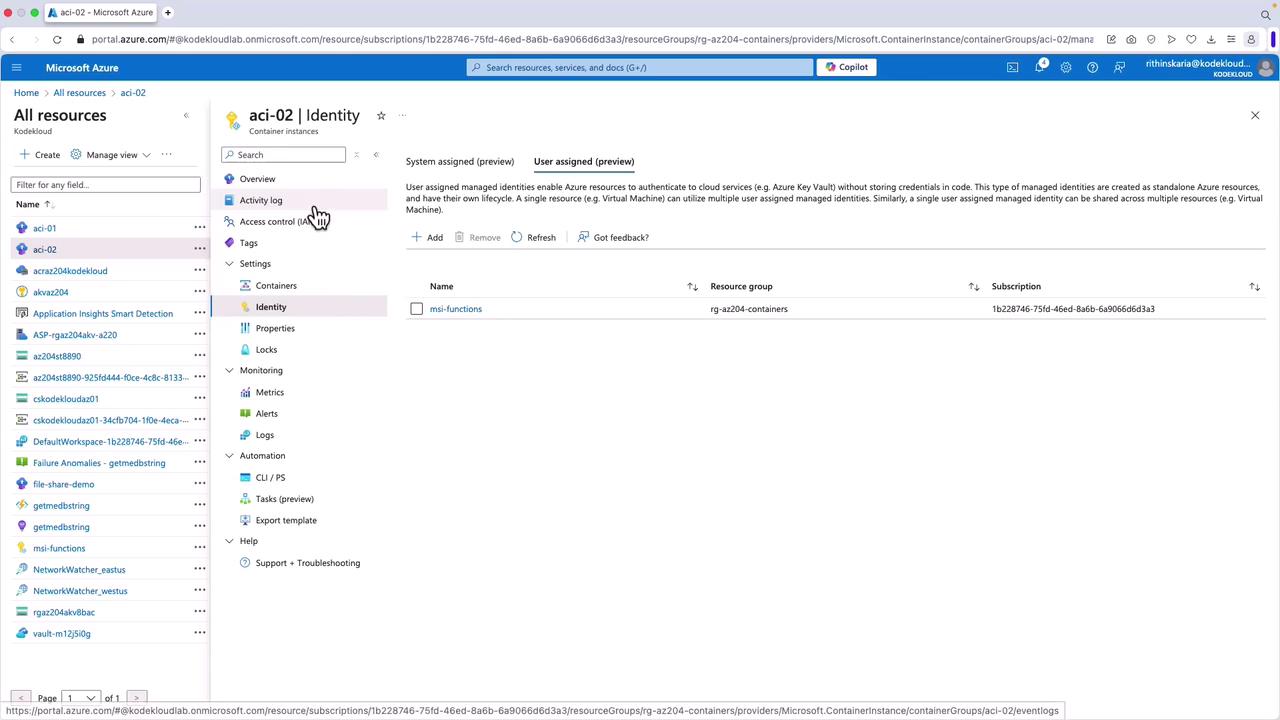Open Alerts under Monitoring

(x=267, y=414)
